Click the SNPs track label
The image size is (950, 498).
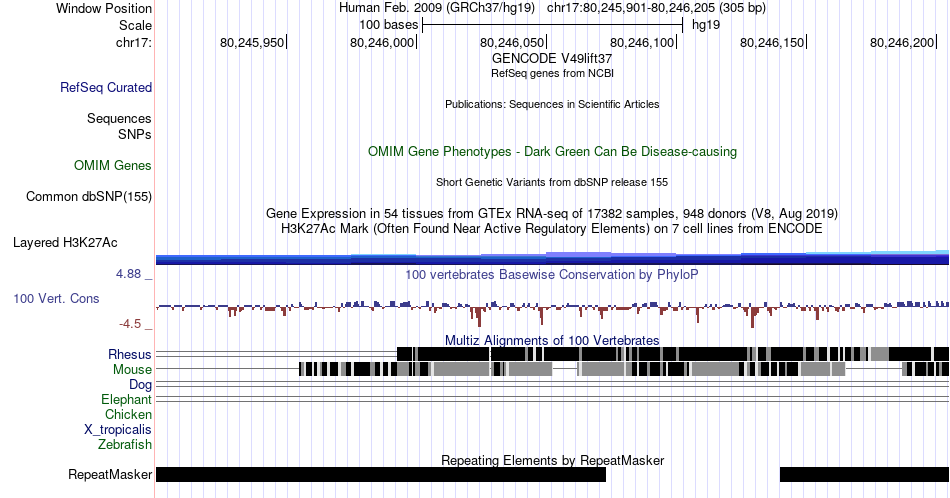point(135,134)
